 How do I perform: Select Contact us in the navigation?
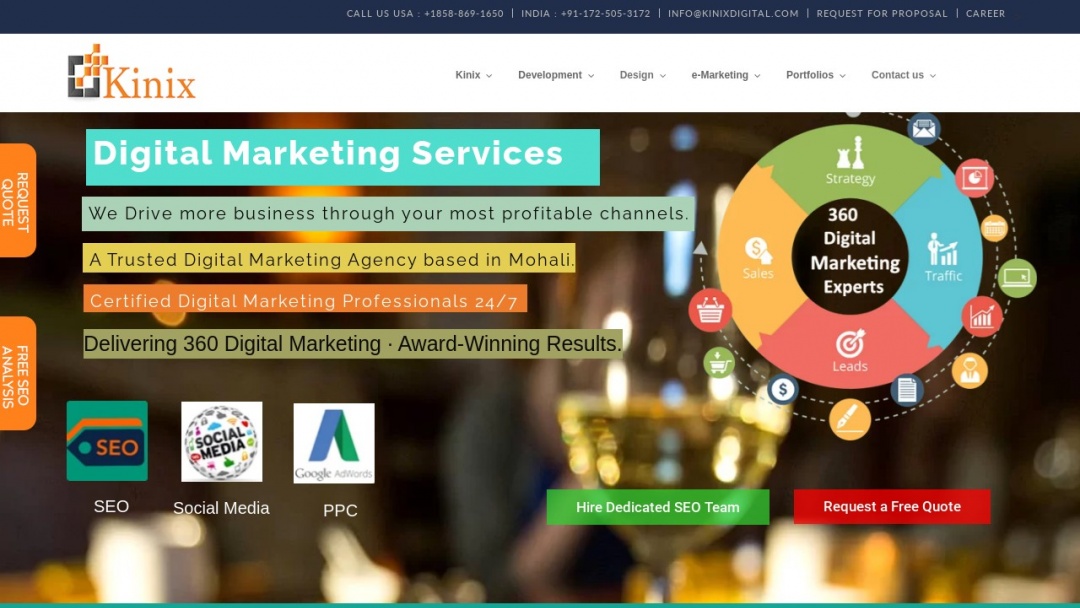(897, 75)
